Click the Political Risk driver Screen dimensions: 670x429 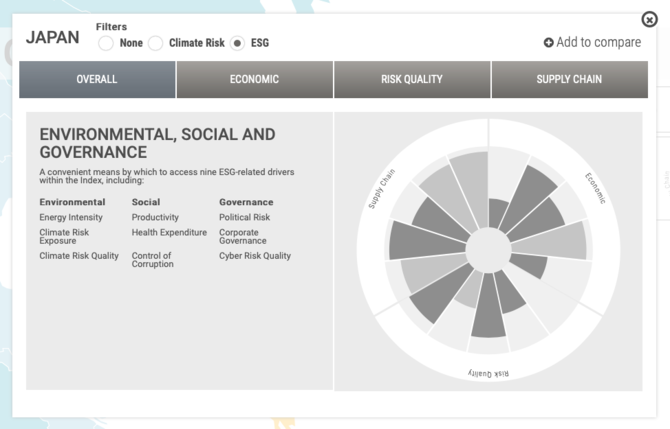pos(245,217)
